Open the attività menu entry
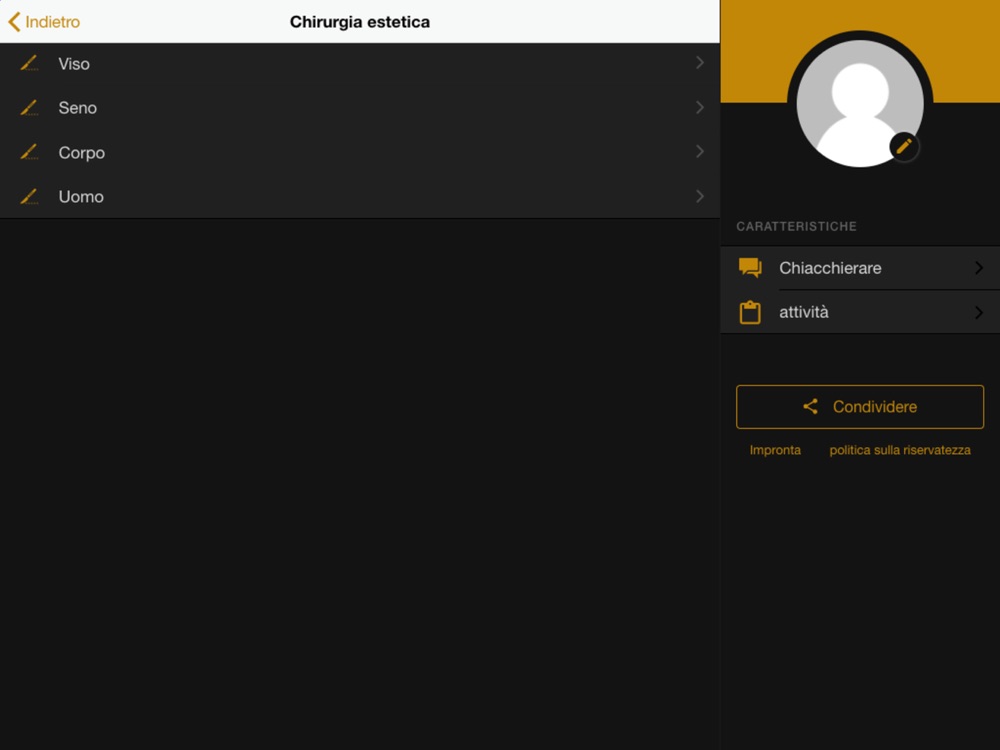This screenshot has height=750, width=1000. [x=860, y=312]
